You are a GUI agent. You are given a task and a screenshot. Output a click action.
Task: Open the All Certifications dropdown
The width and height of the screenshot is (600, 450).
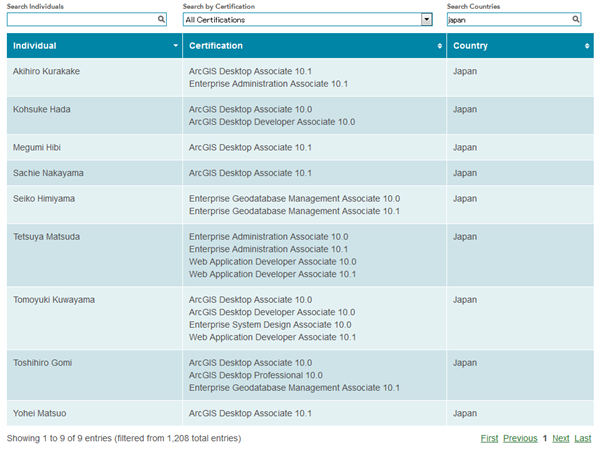coord(308,20)
